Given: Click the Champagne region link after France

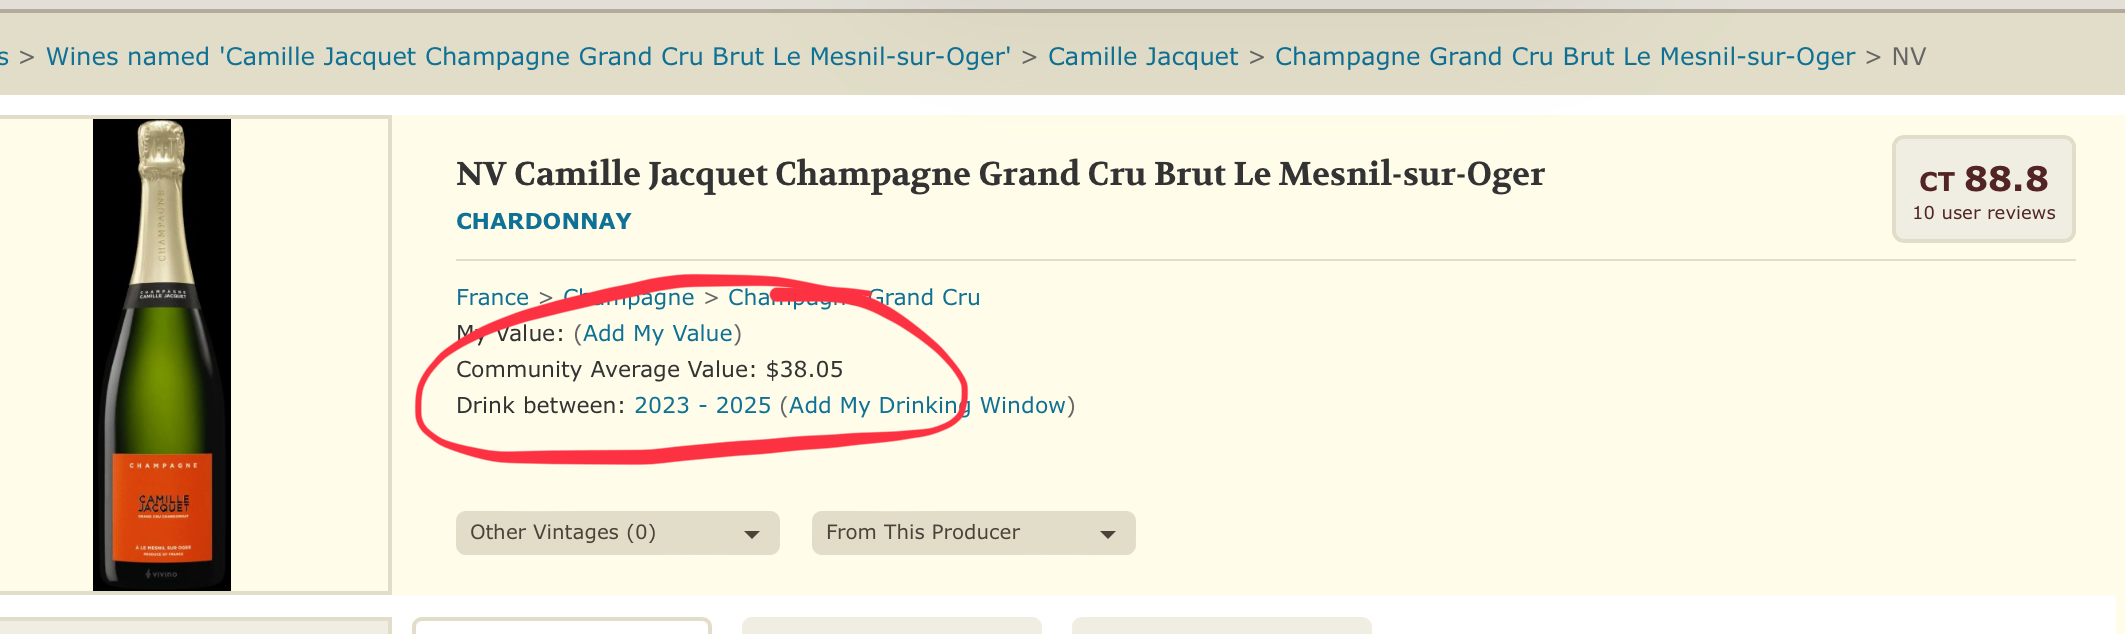Looking at the screenshot, I should point(629,297).
